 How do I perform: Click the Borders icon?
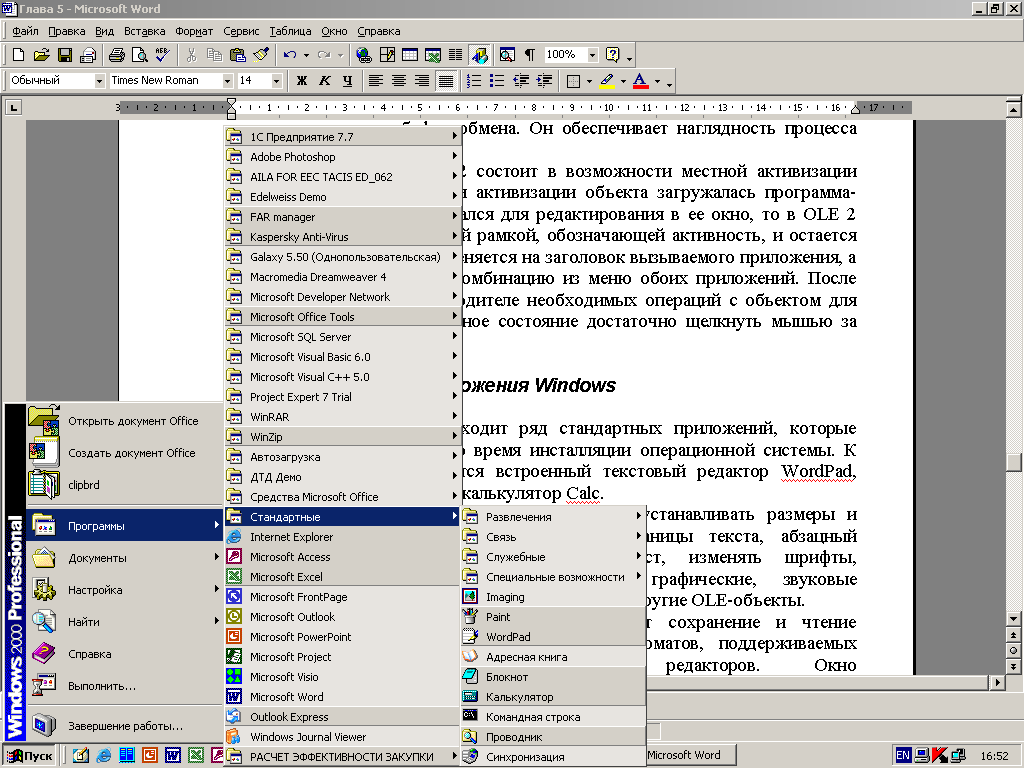click(x=573, y=80)
